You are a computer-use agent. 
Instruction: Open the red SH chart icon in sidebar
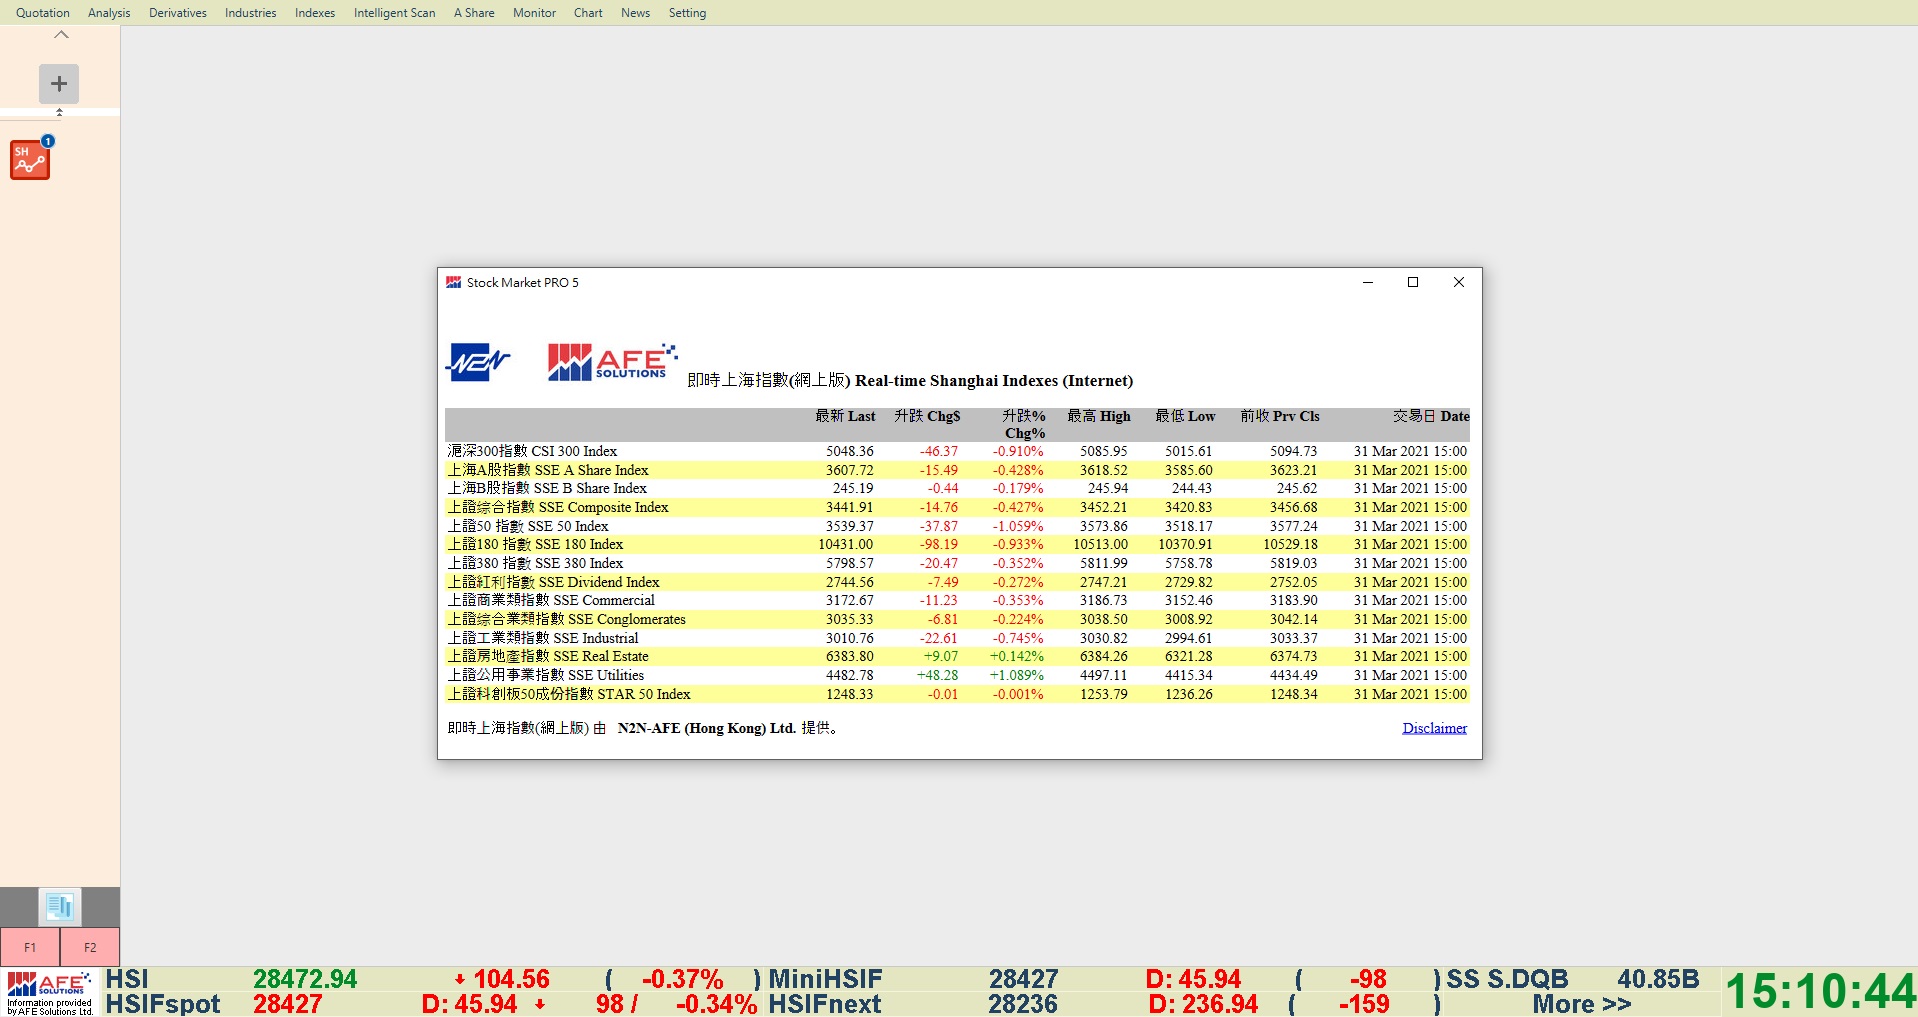[30, 159]
